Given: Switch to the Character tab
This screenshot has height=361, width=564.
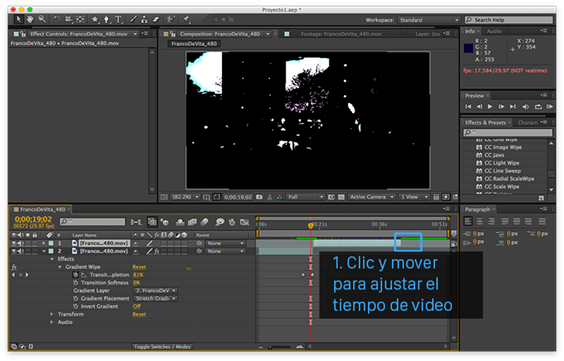Looking at the screenshot, I should [527, 123].
